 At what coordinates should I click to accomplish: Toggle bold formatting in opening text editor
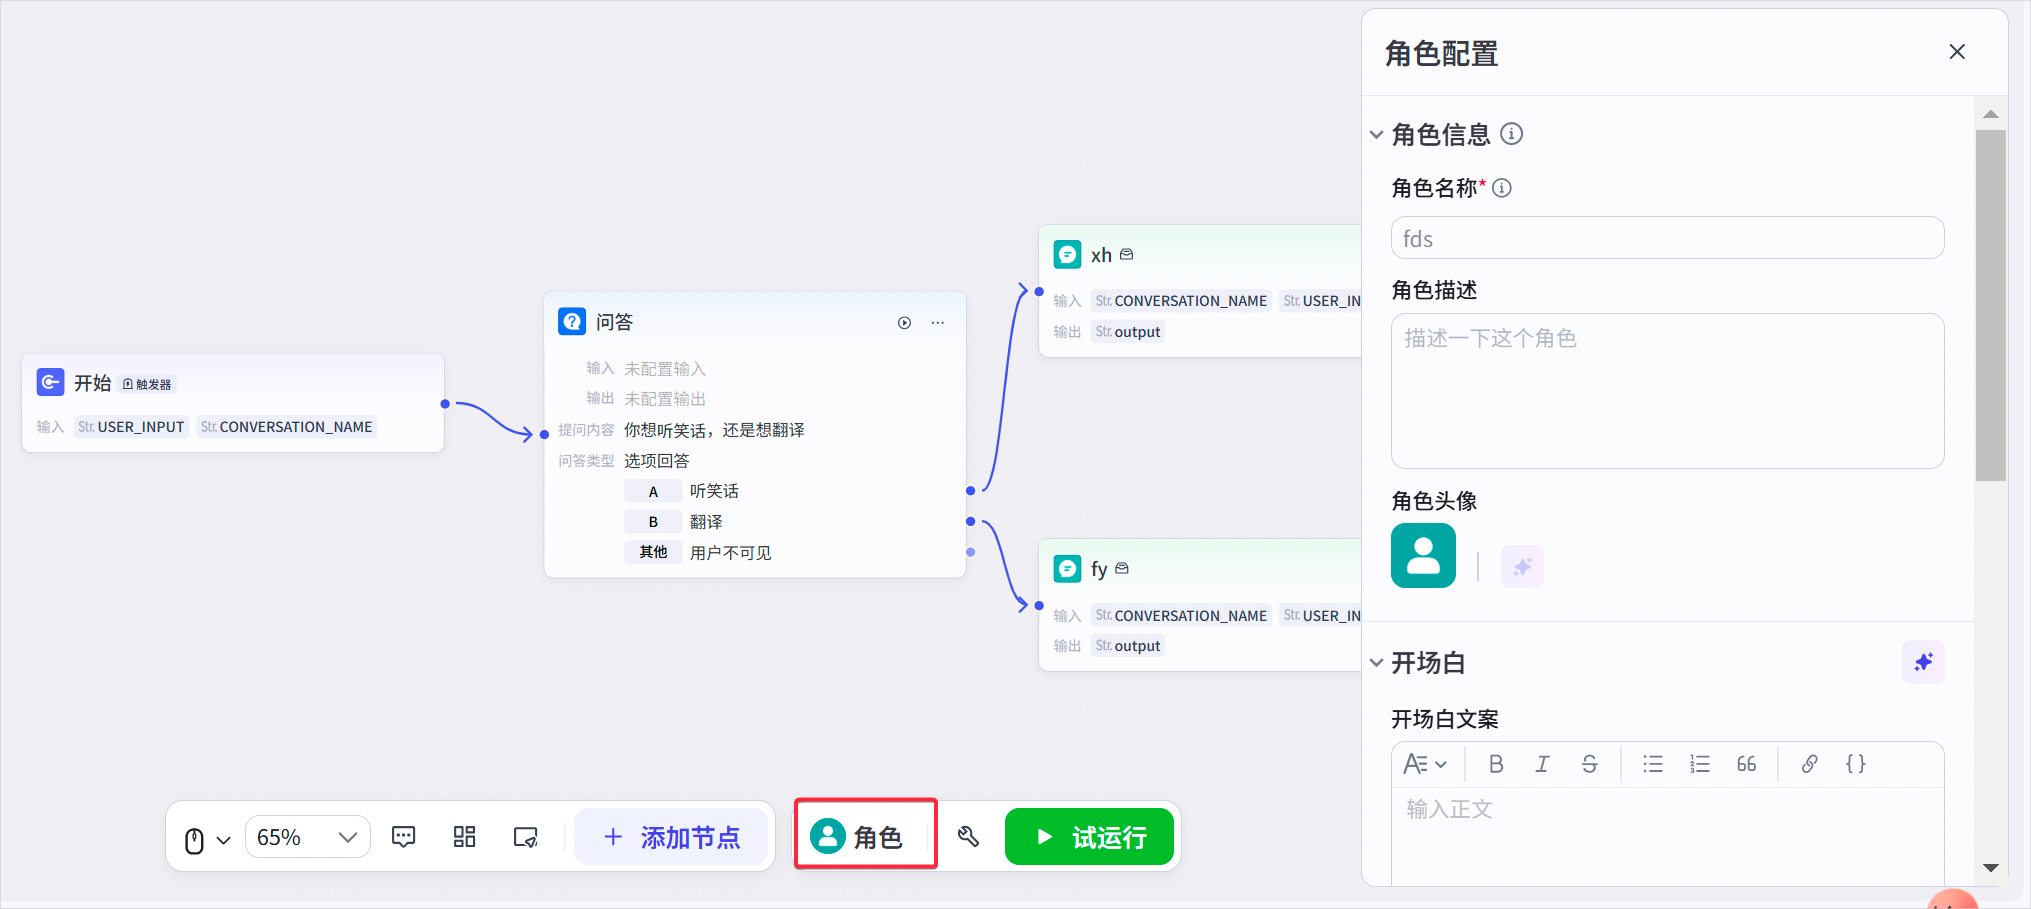[x=1496, y=764]
